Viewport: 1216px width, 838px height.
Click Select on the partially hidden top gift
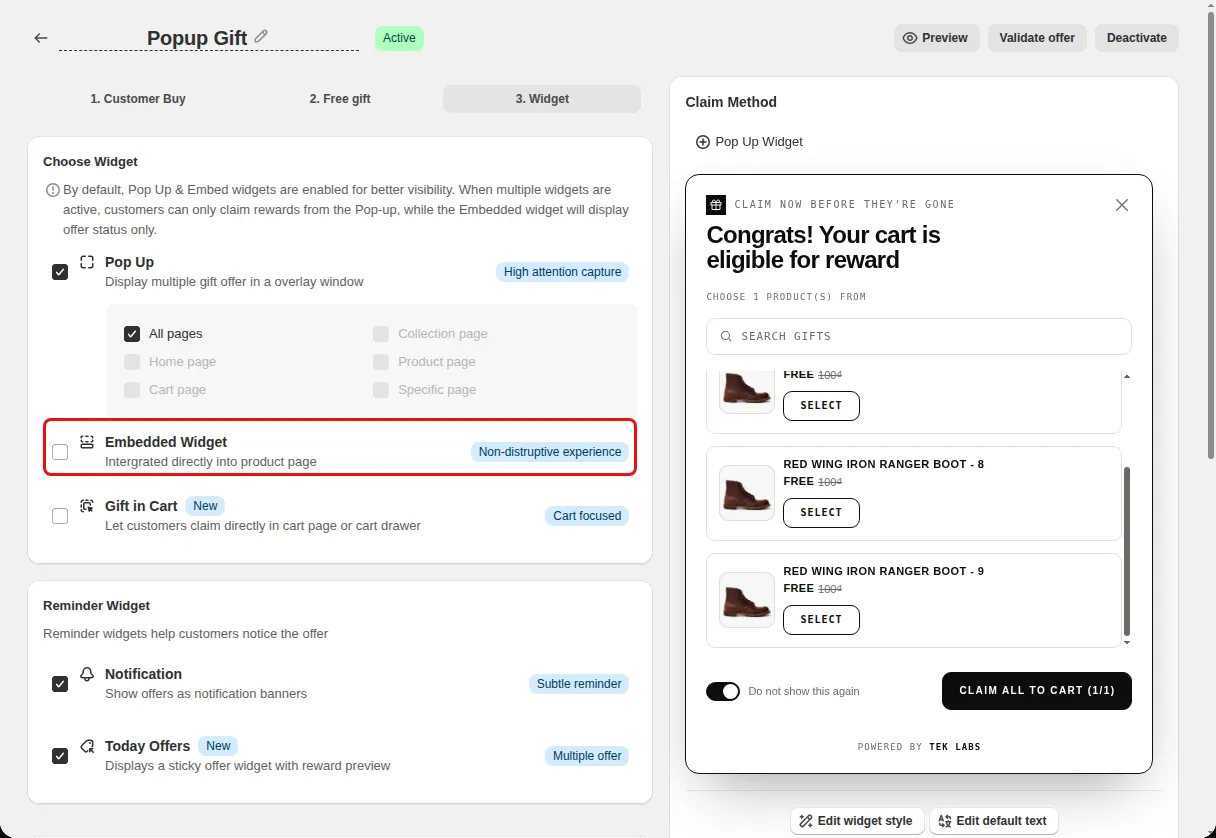[x=821, y=405]
